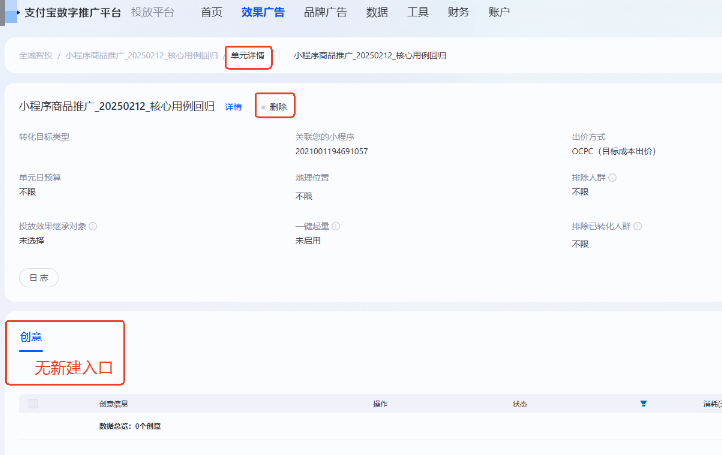This screenshot has width=722, height=455.
Task: Click the OCPC（目标成本出价）value
Action: [x=614, y=151]
